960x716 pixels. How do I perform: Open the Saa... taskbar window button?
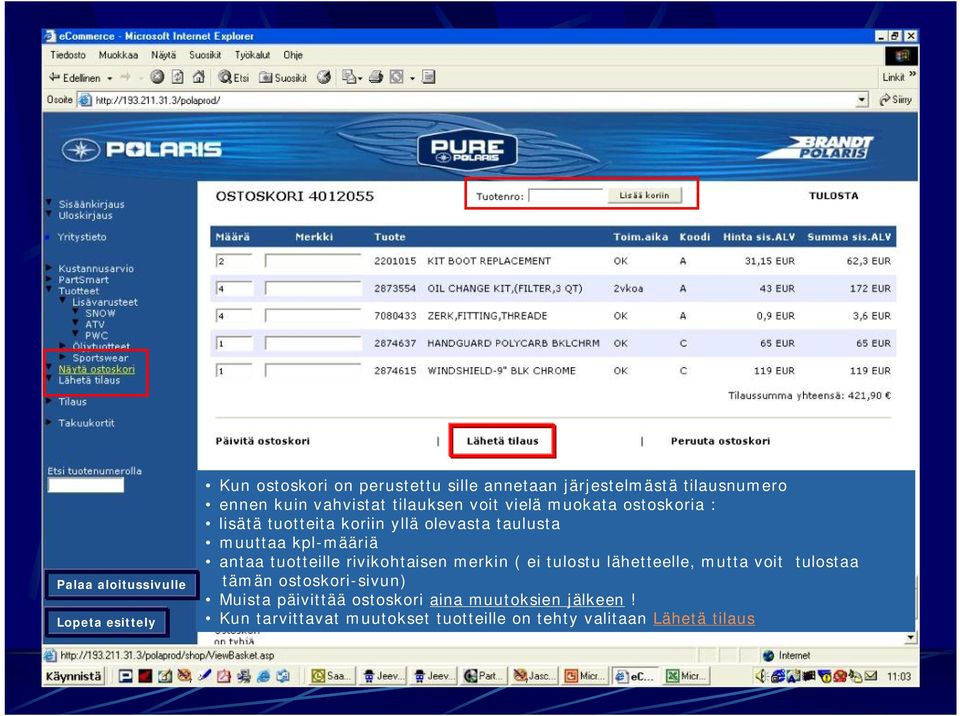coord(331,676)
